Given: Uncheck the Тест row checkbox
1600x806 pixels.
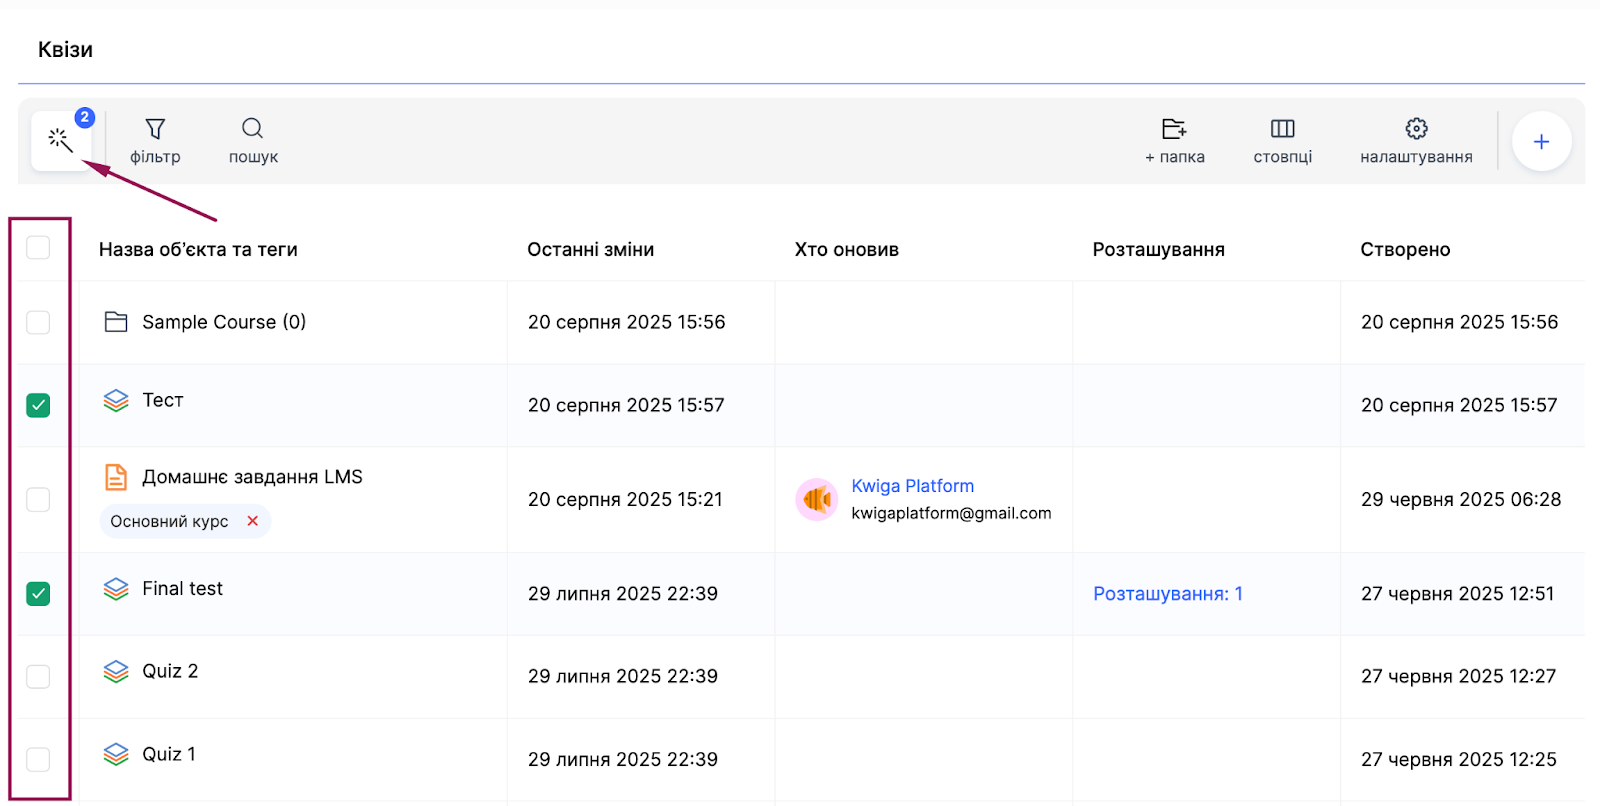Looking at the screenshot, I should [x=38, y=405].
